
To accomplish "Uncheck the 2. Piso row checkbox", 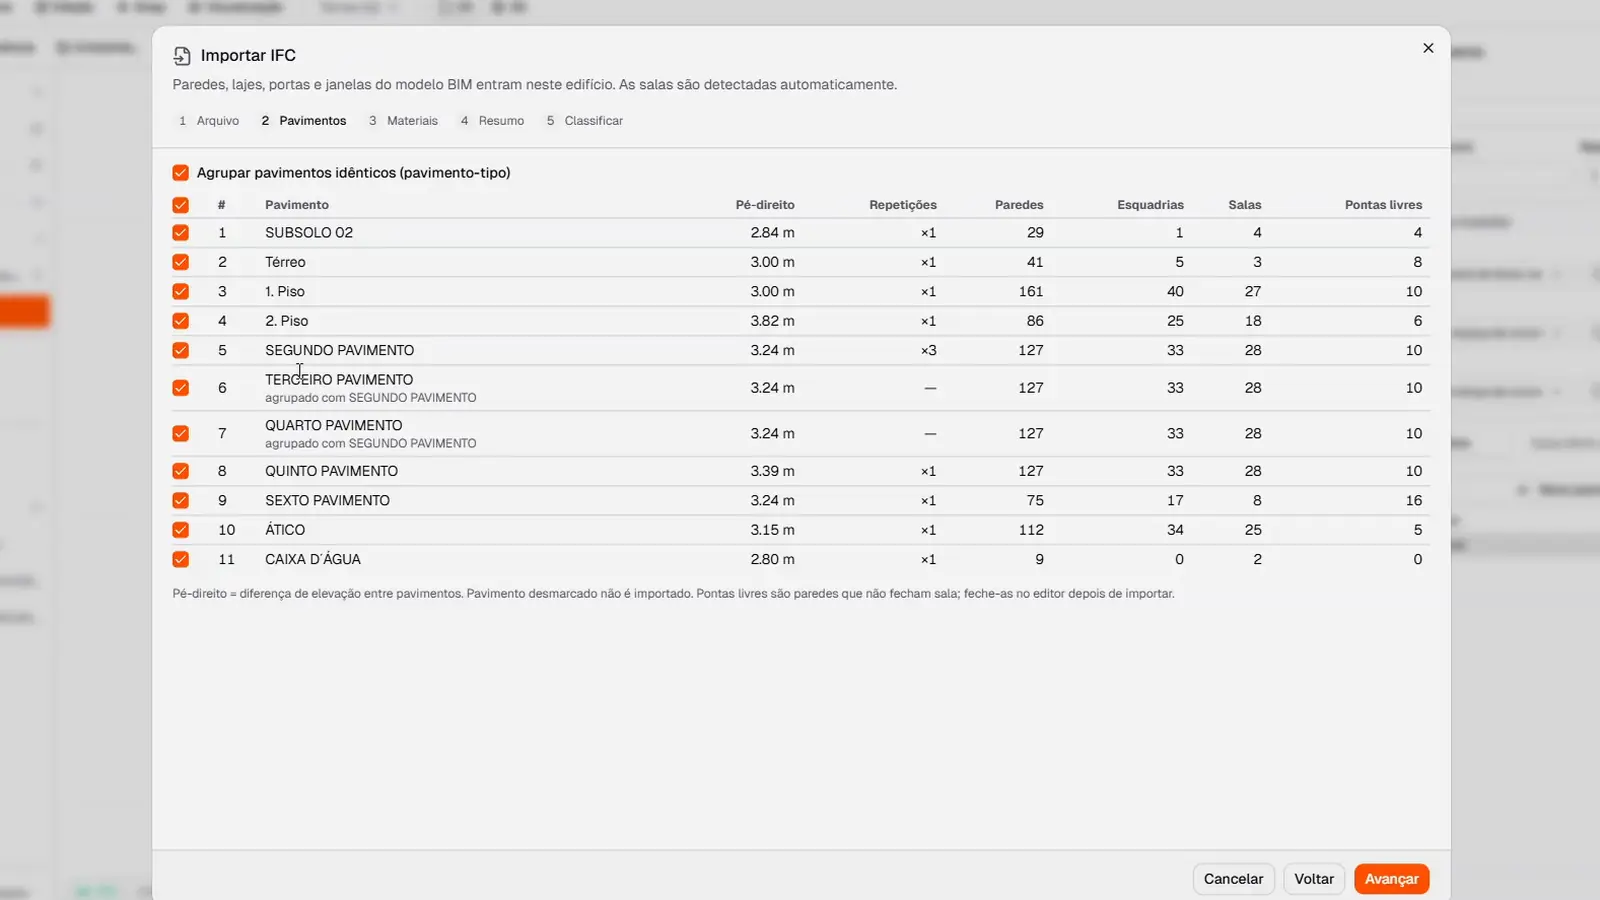I will (180, 321).
